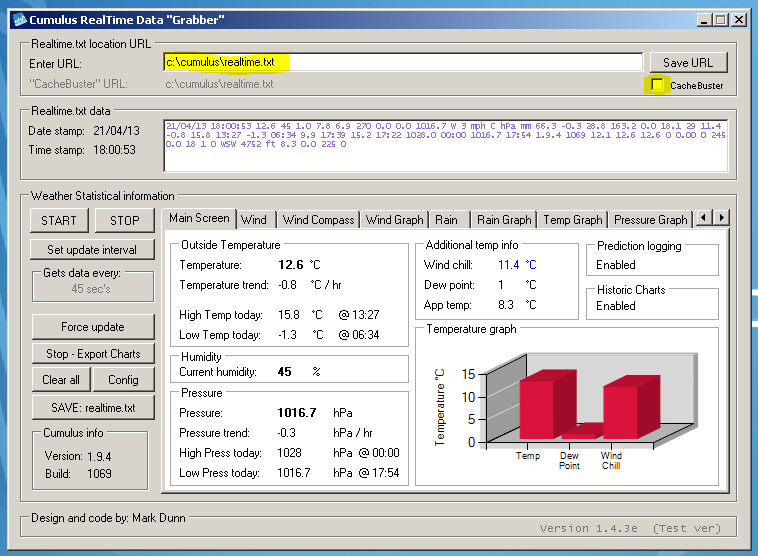The height and width of the screenshot is (556, 758).
Task: Click the Clear all button
Action: [x=61, y=380]
